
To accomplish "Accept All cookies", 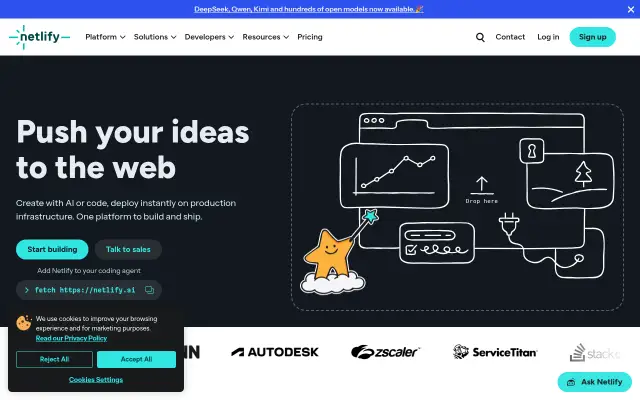I will point(136,359).
